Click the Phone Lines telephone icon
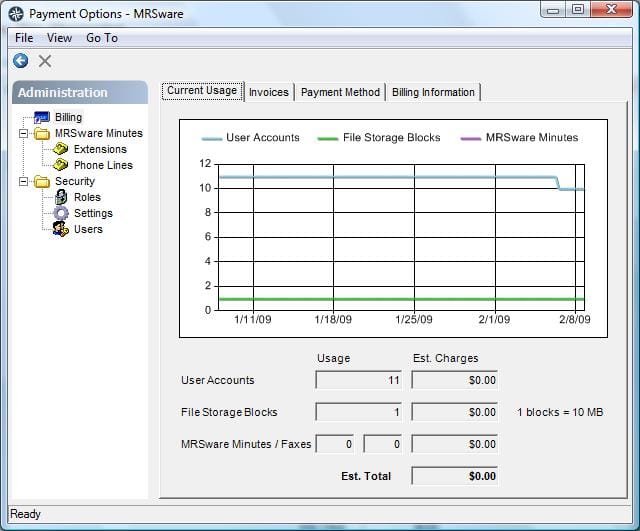Image resolution: width=640 pixels, height=531 pixels. (x=60, y=165)
